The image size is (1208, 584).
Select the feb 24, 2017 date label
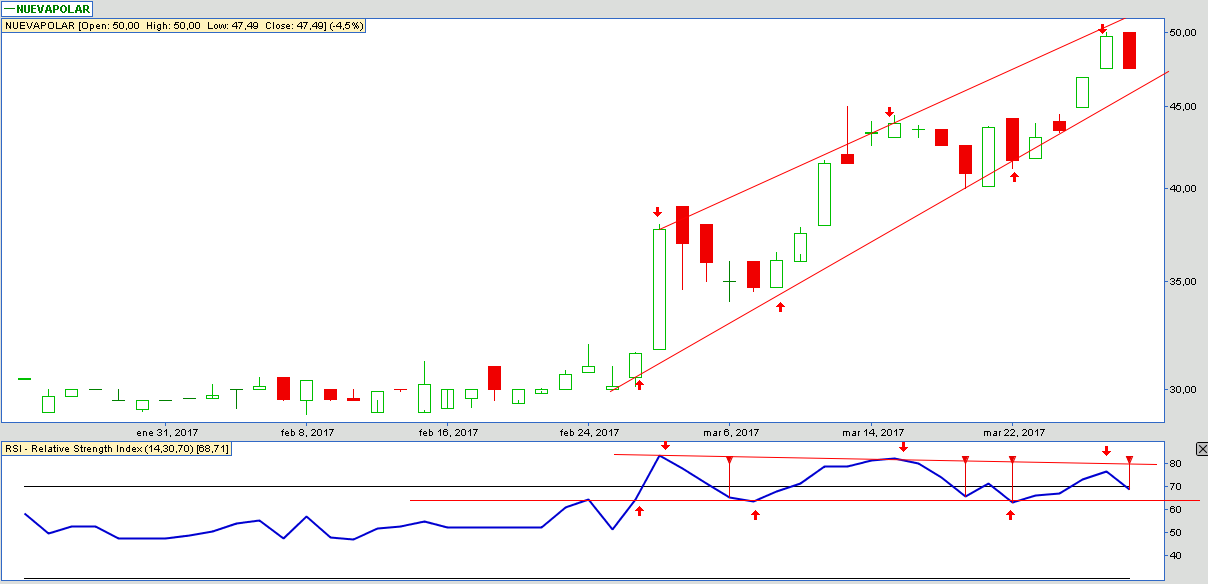(x=590, y=432)
